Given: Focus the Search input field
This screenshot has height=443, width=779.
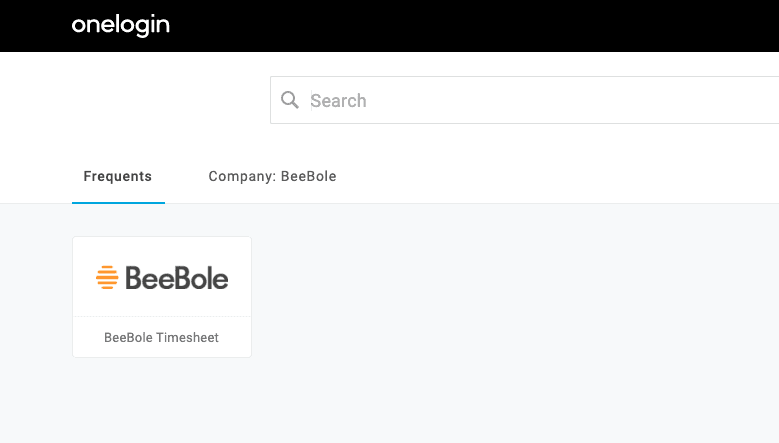Looking at the screenshot, I should click(520, 100).
